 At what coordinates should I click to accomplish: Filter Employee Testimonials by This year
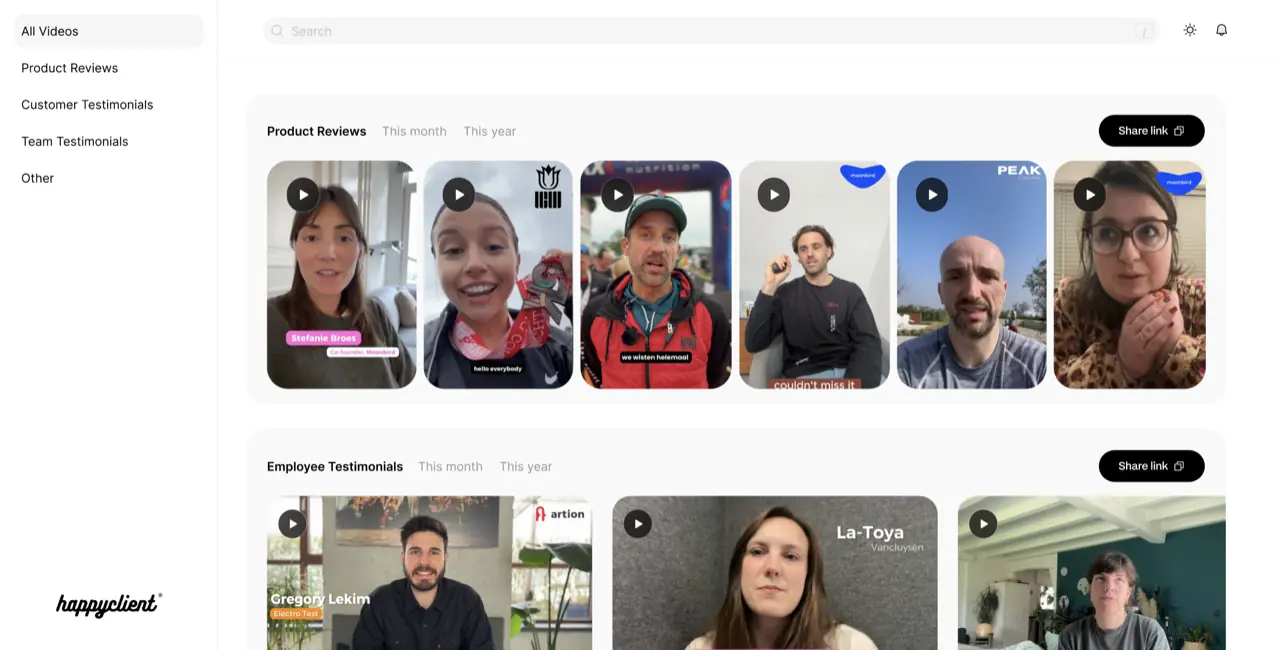[526, 466]
